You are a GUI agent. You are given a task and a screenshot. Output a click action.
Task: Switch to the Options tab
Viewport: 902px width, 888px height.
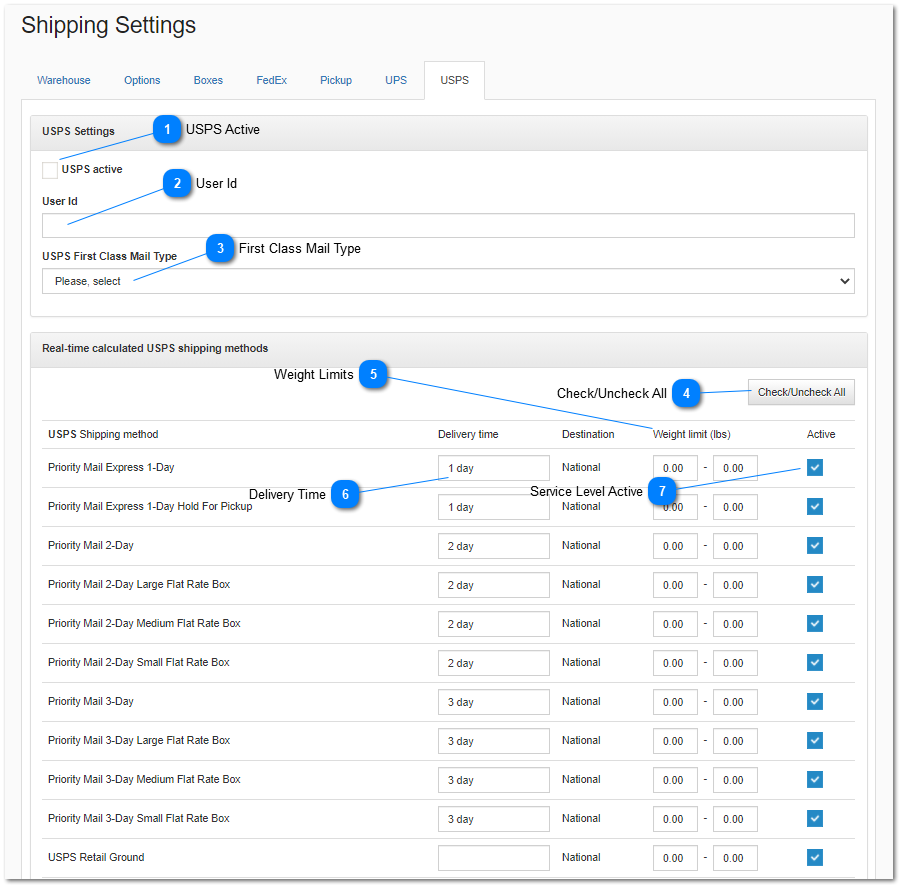(x=142, y=80)
